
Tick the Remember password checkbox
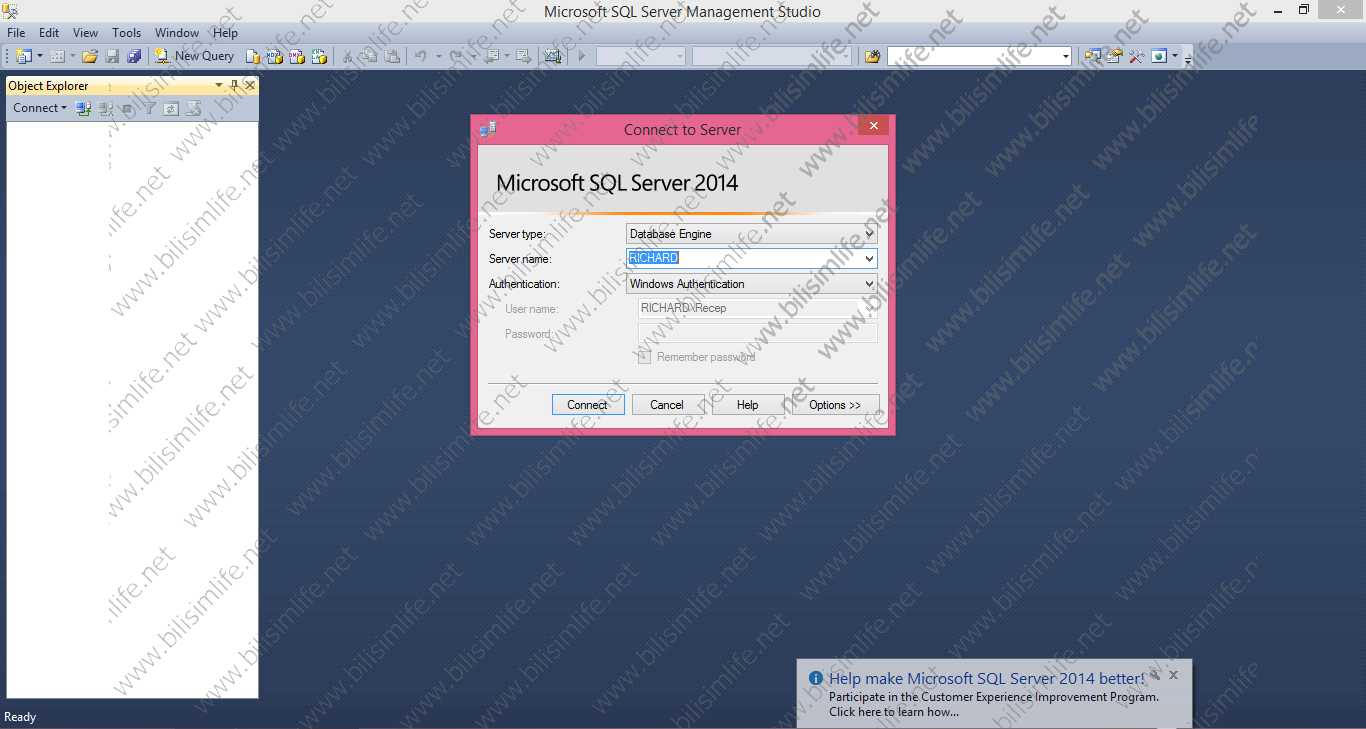pos(644,357)
